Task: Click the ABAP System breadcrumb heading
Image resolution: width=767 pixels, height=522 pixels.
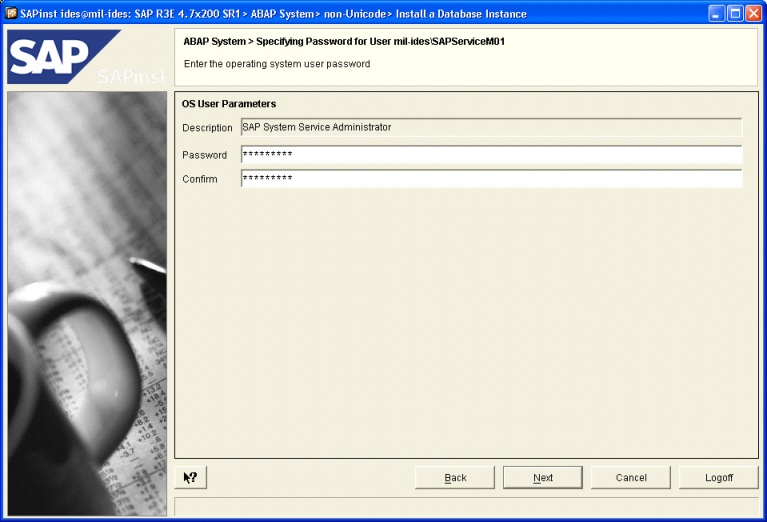Action: (350, 42)
